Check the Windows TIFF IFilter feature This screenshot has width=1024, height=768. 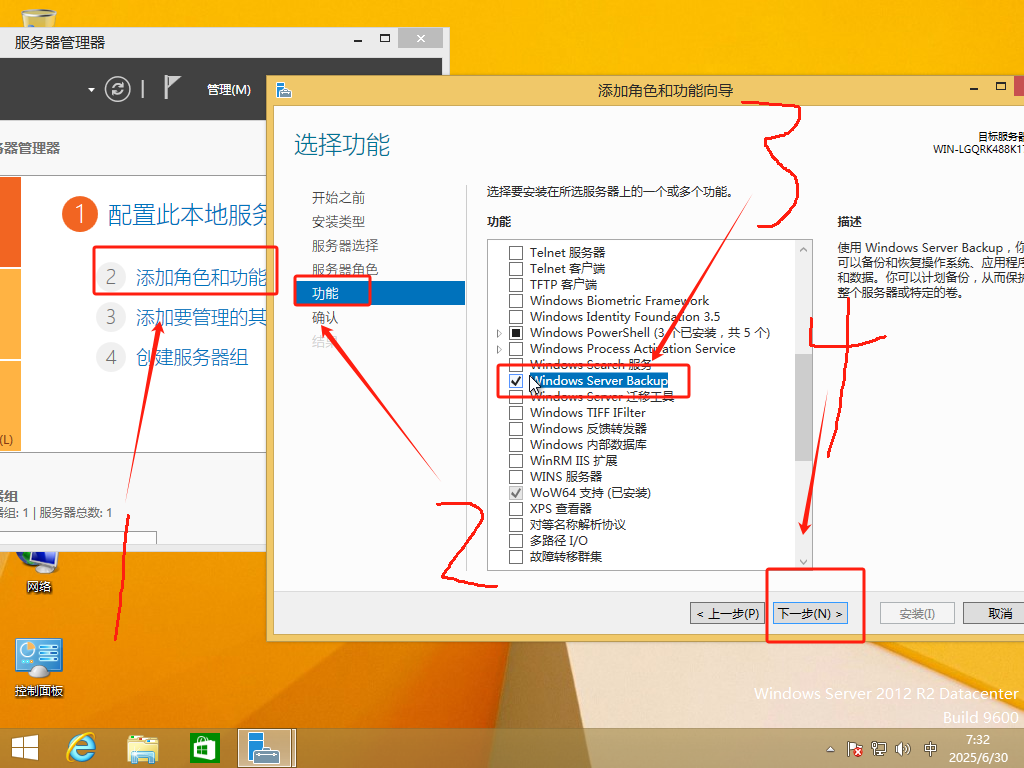516,413
